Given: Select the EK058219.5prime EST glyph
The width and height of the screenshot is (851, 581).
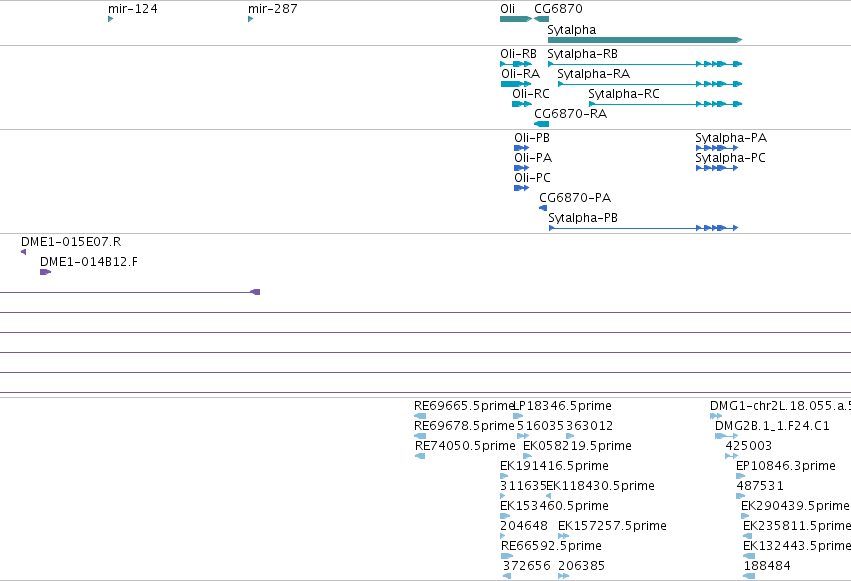Looking at the screenshot, I should pyautogui.click(x=527, y=456).
